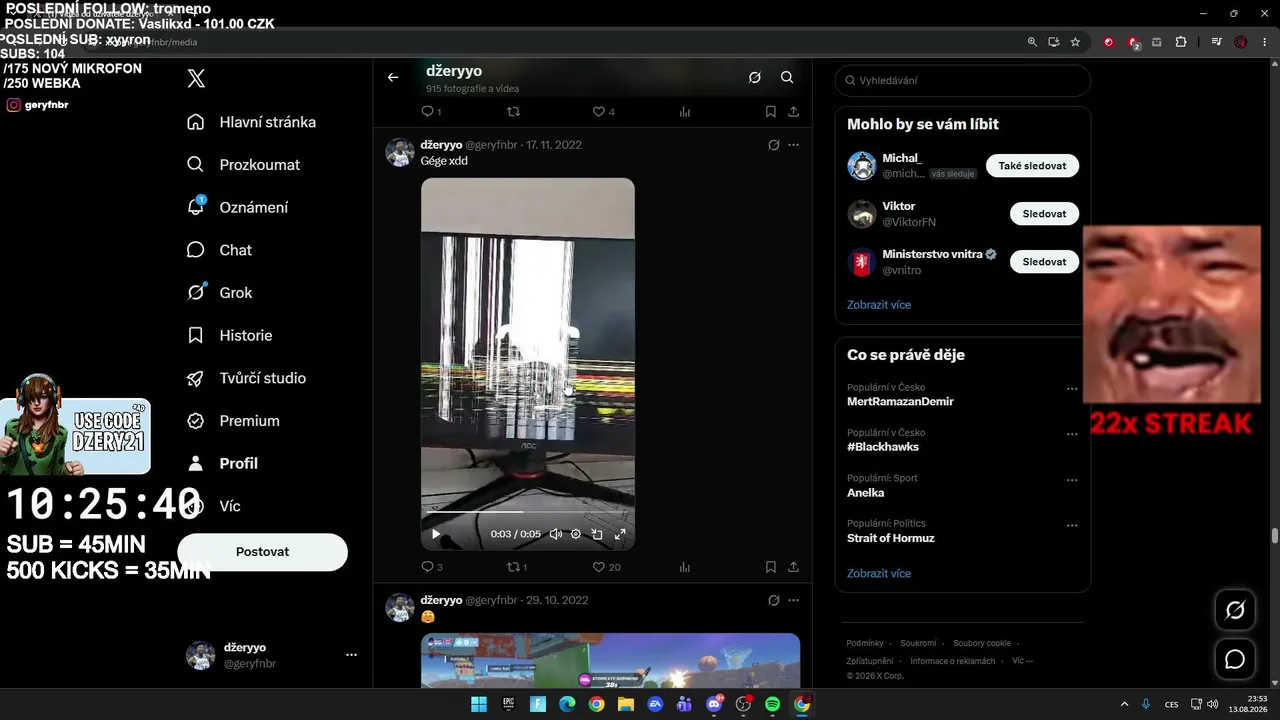The height and width of the screenshot is (720, 1280).
Task: Open Spotify from the taskbar
Action: (772, 704)
